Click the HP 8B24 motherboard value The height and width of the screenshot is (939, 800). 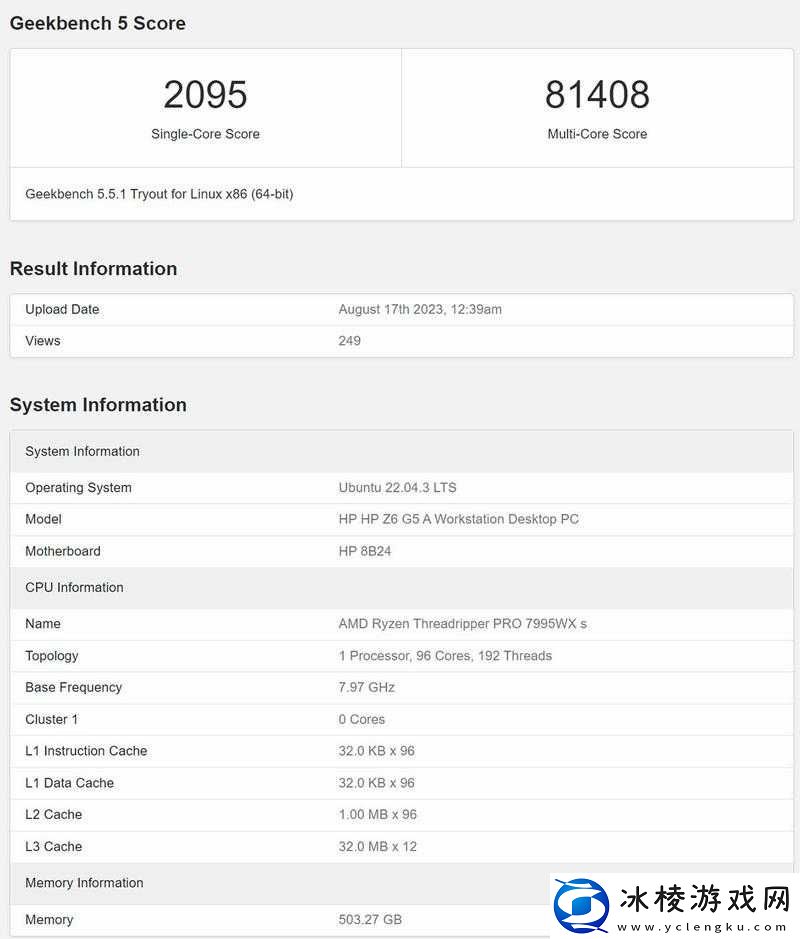pyautogui.click(x=365, y=551)
